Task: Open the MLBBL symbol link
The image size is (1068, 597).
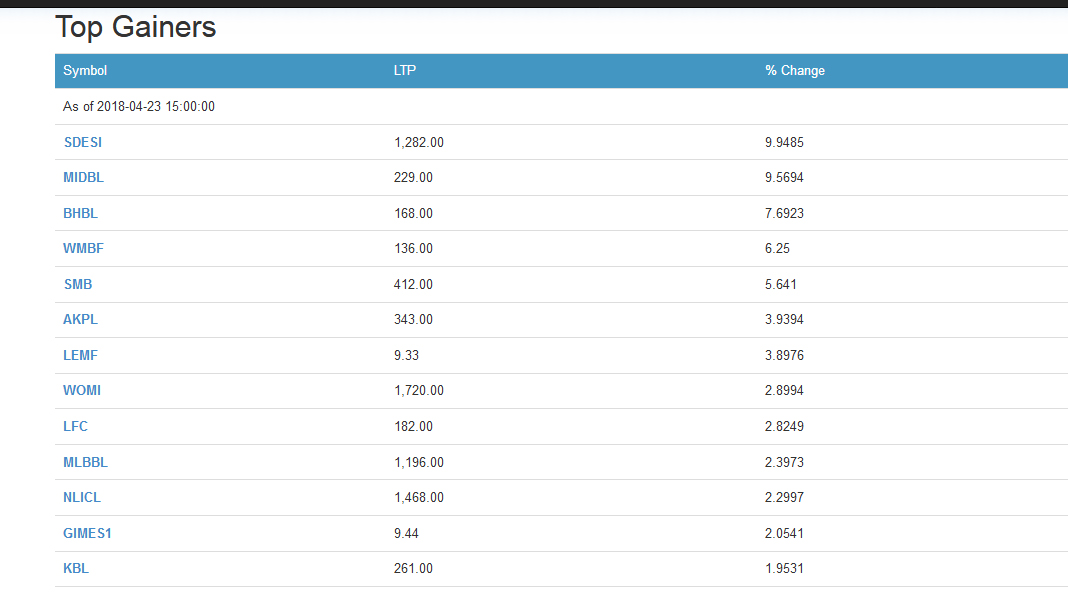Action: pyautogui.click(x=85, y=462)
